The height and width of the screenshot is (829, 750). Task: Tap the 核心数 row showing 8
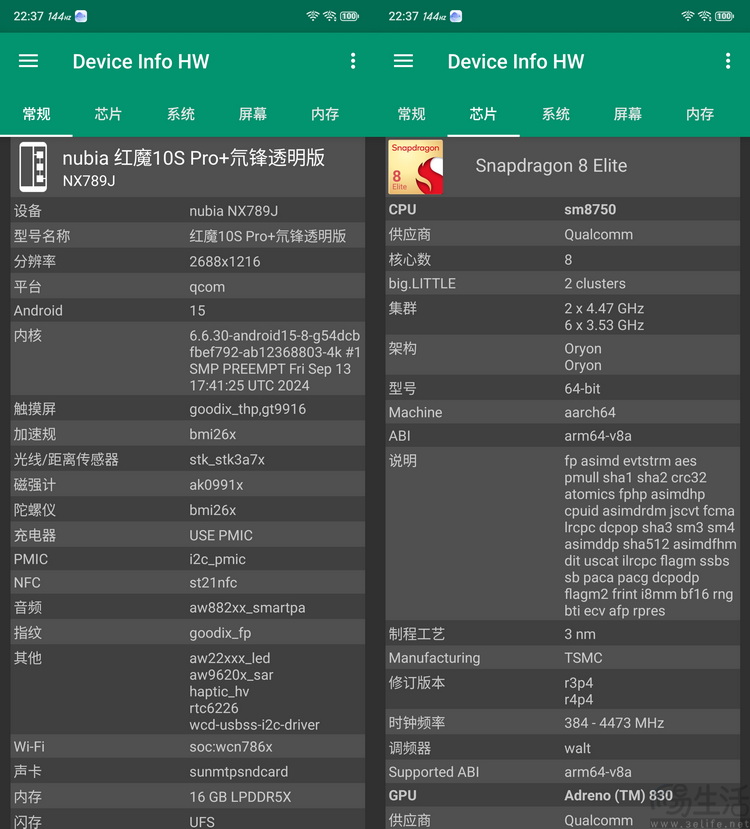562,260
